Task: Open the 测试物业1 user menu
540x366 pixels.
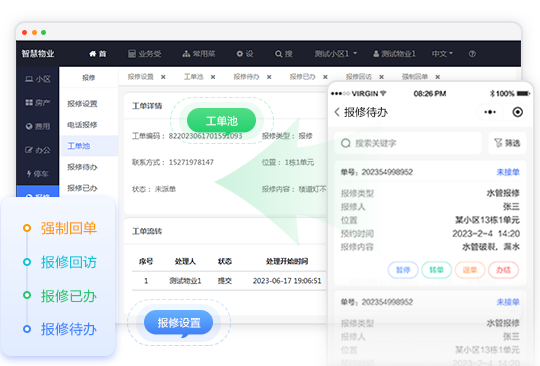Action: 394,54
